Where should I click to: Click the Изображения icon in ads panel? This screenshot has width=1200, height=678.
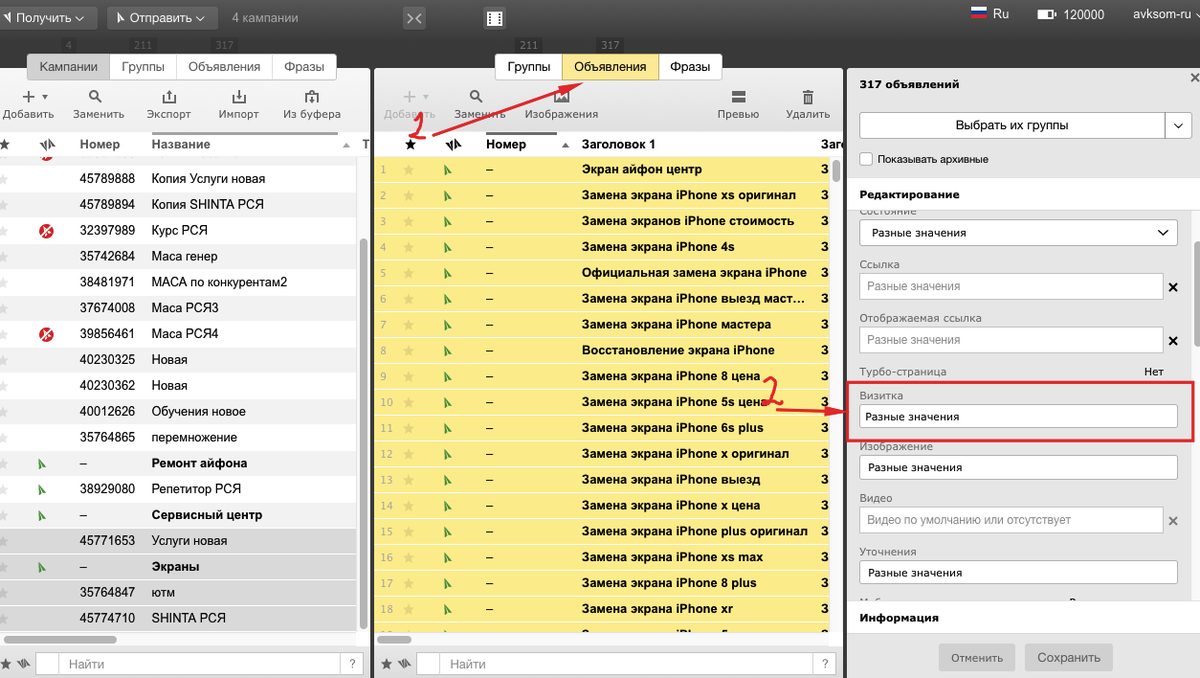click(x=561, y=97)
